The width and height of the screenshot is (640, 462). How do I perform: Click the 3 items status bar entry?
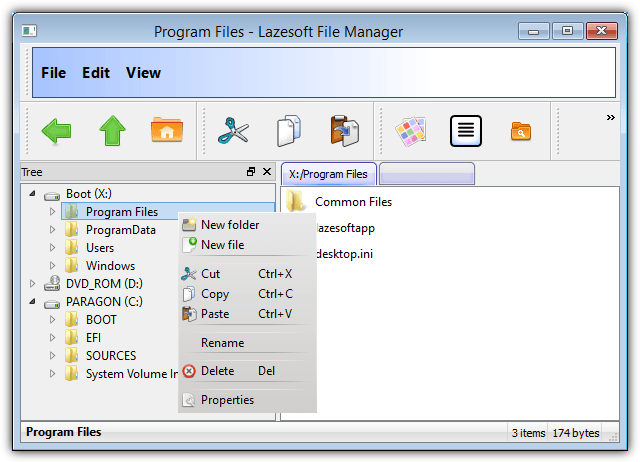pos(528,433)
